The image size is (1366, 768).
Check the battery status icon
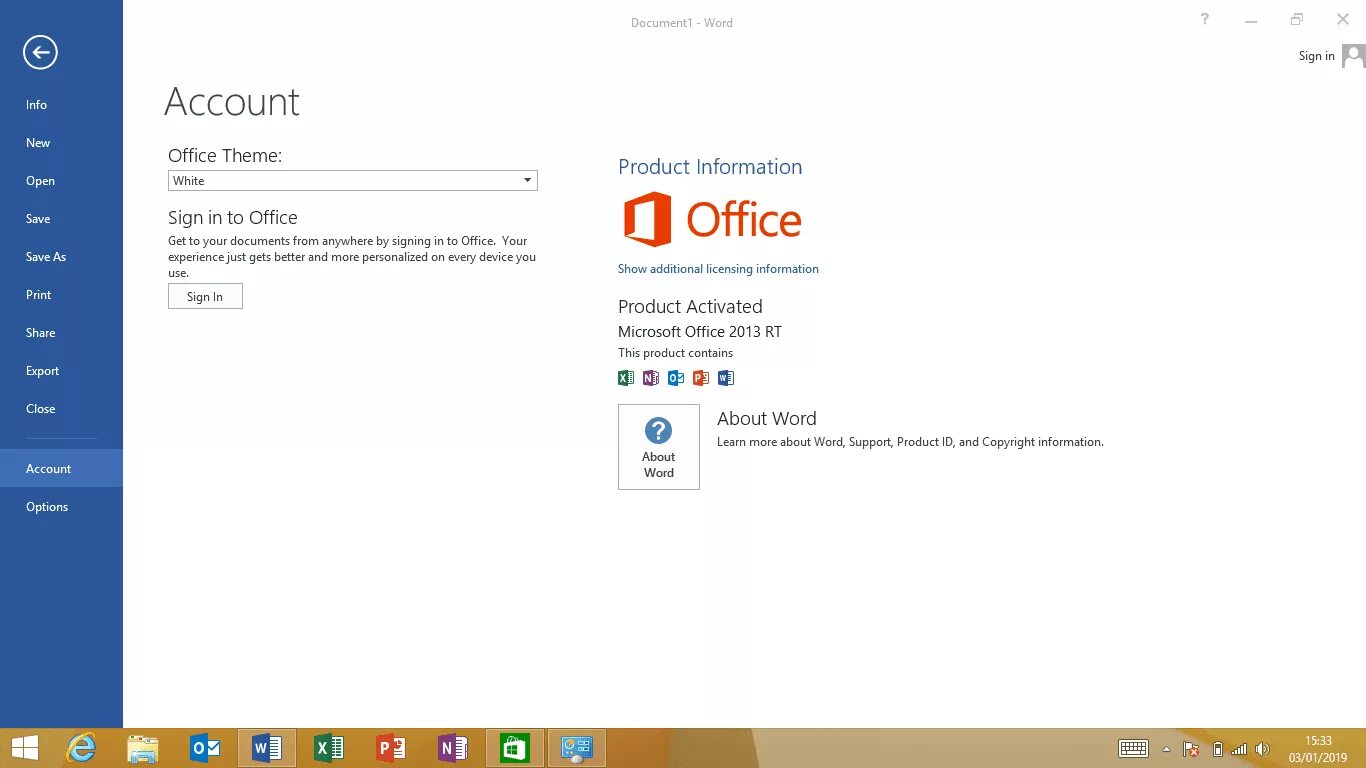(x=1217, y=749)
